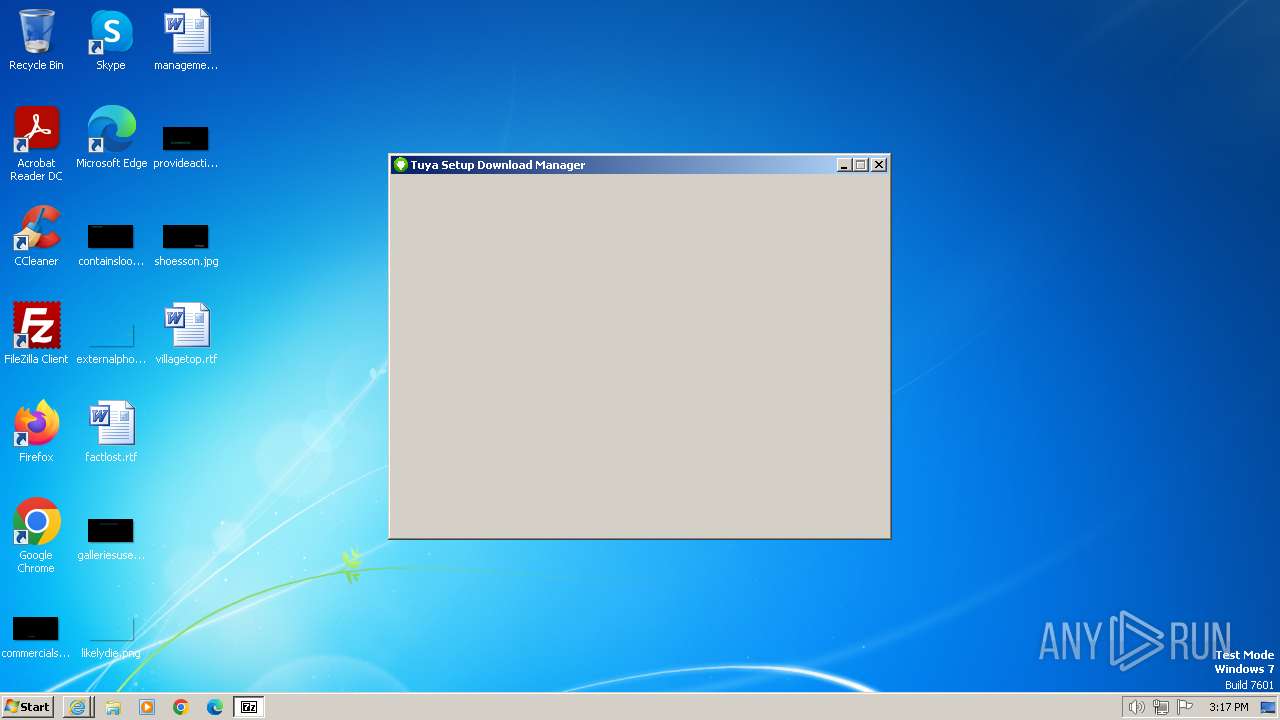Click the Tuya Setup Download Manager title icon

(400, 165)
